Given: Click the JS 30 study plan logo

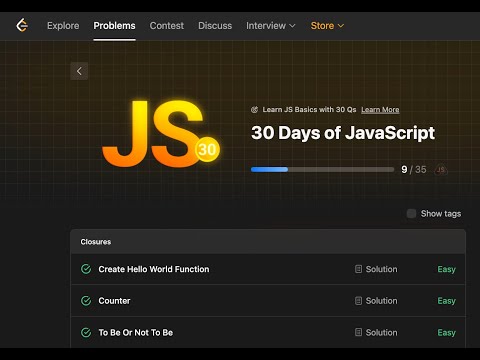Looking at the screenshot, I should click(x=161, y=133).
